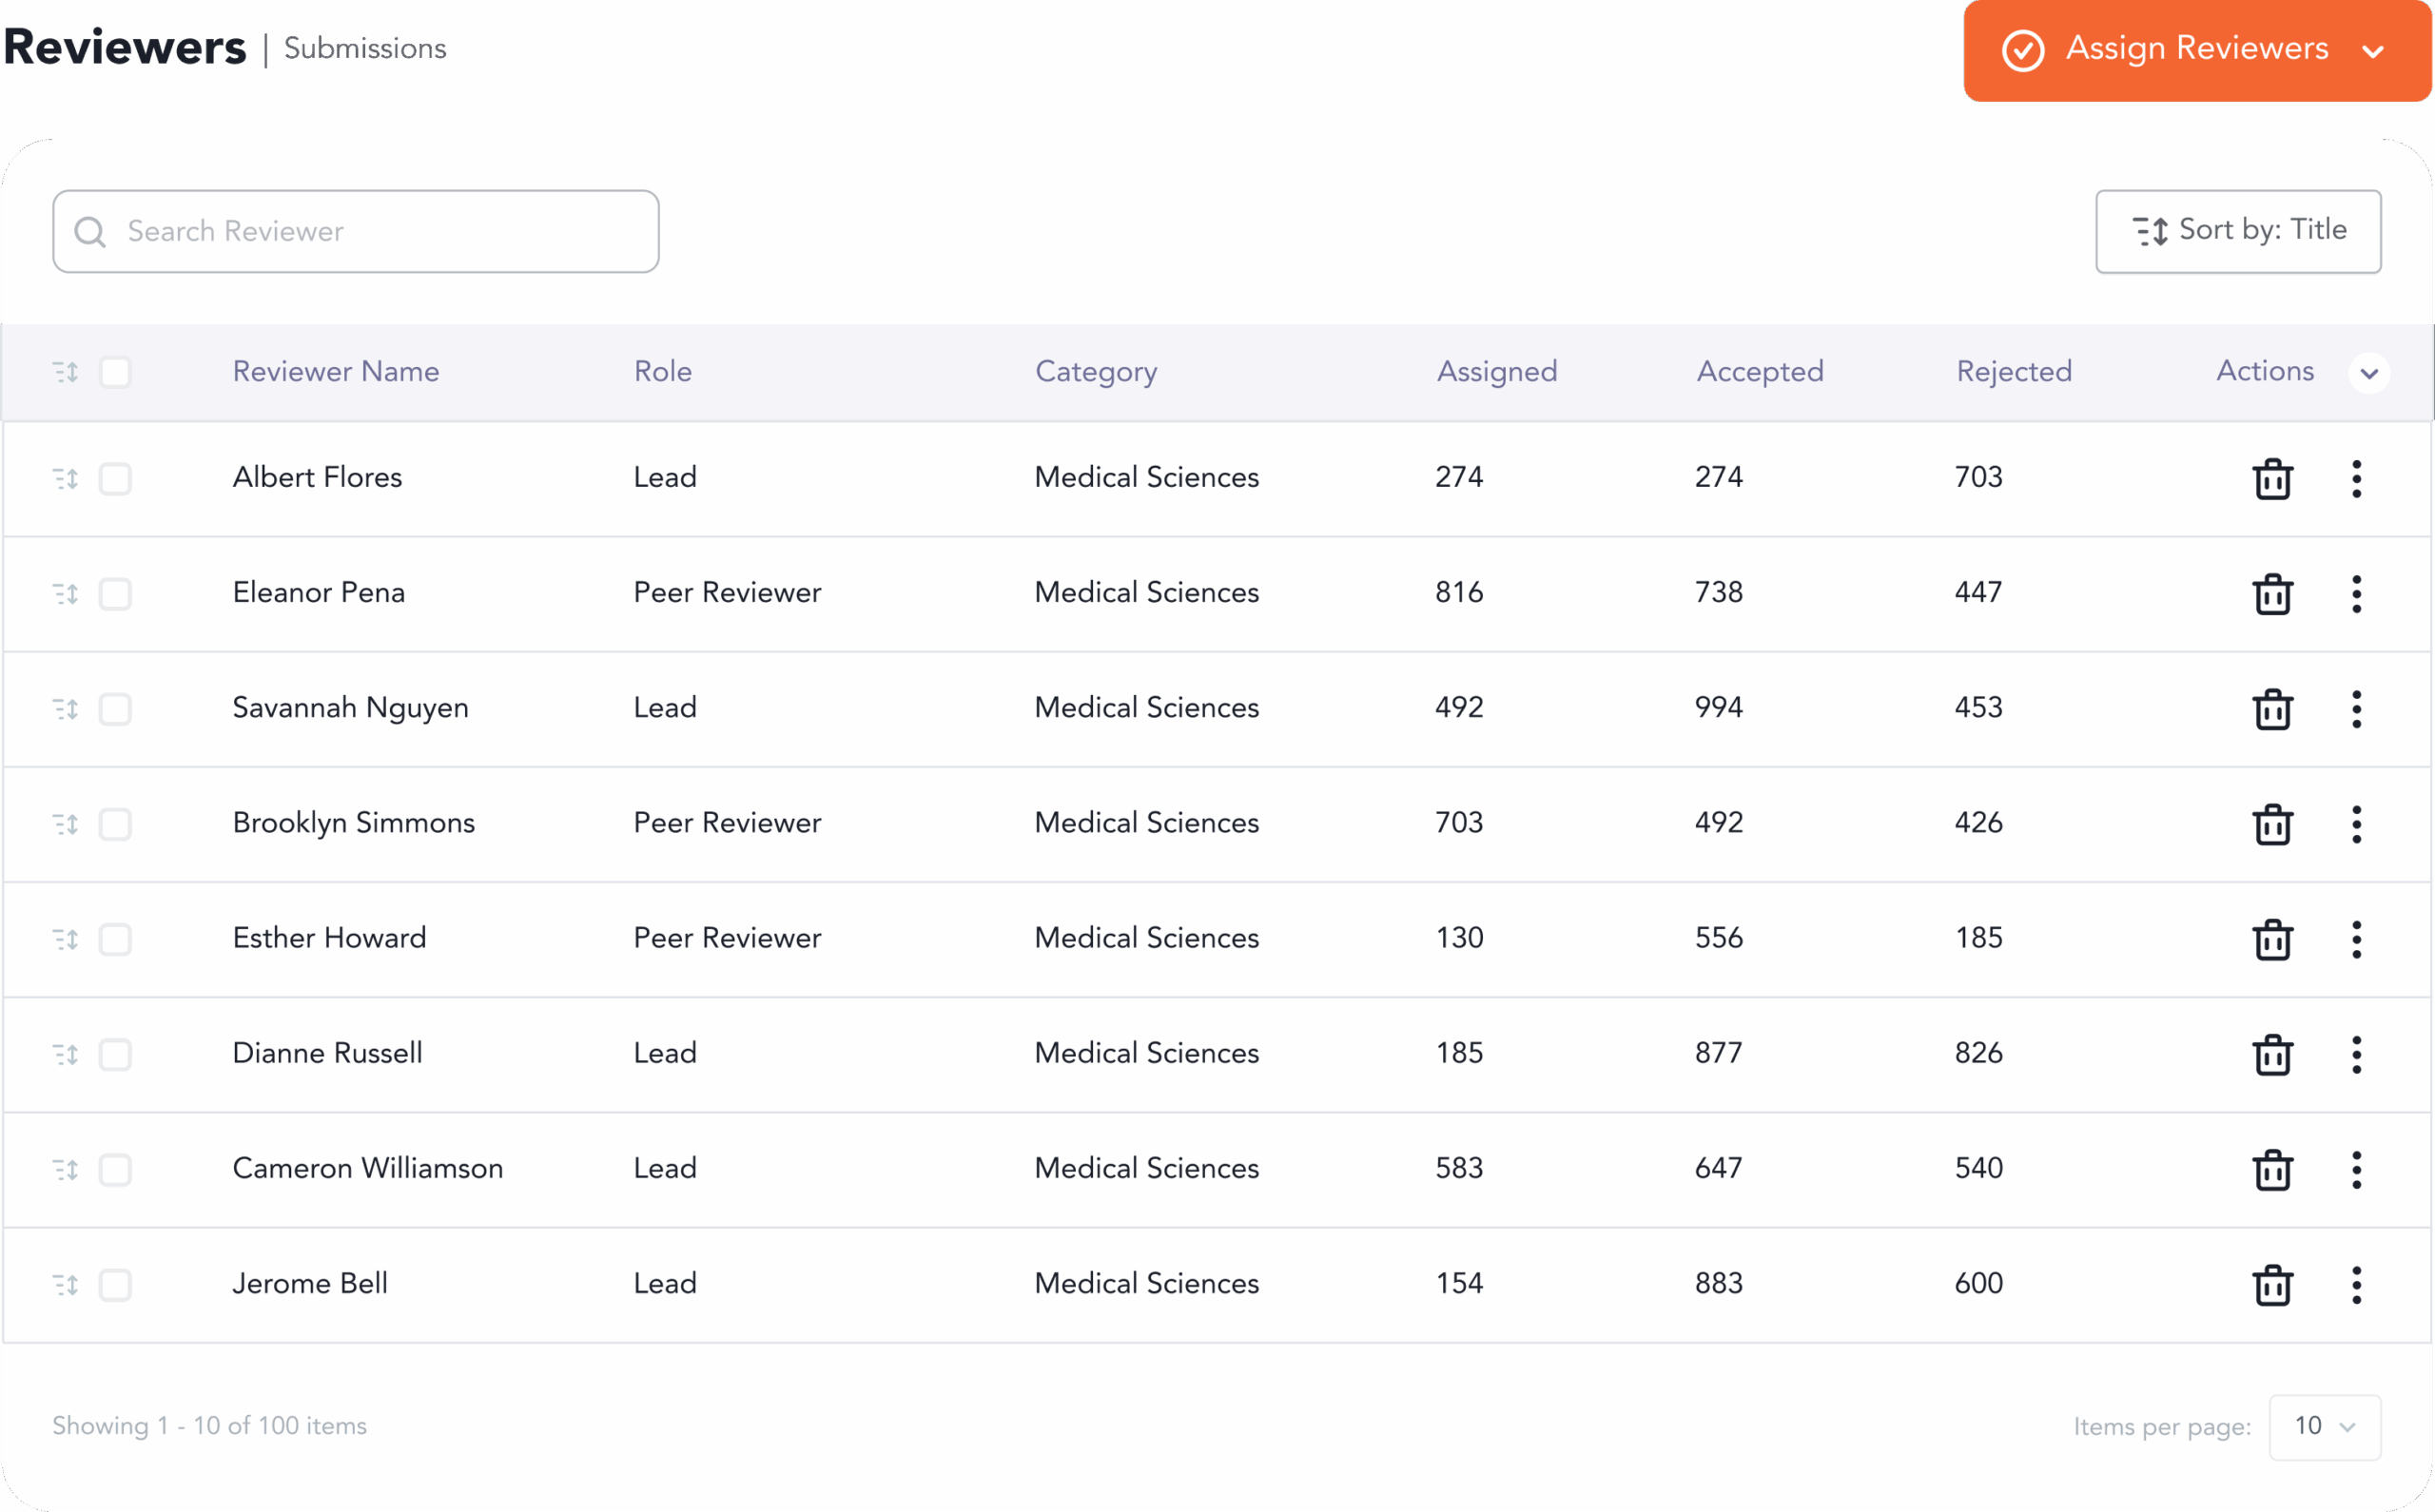Click the search magnifier icon

coord(90,232)
